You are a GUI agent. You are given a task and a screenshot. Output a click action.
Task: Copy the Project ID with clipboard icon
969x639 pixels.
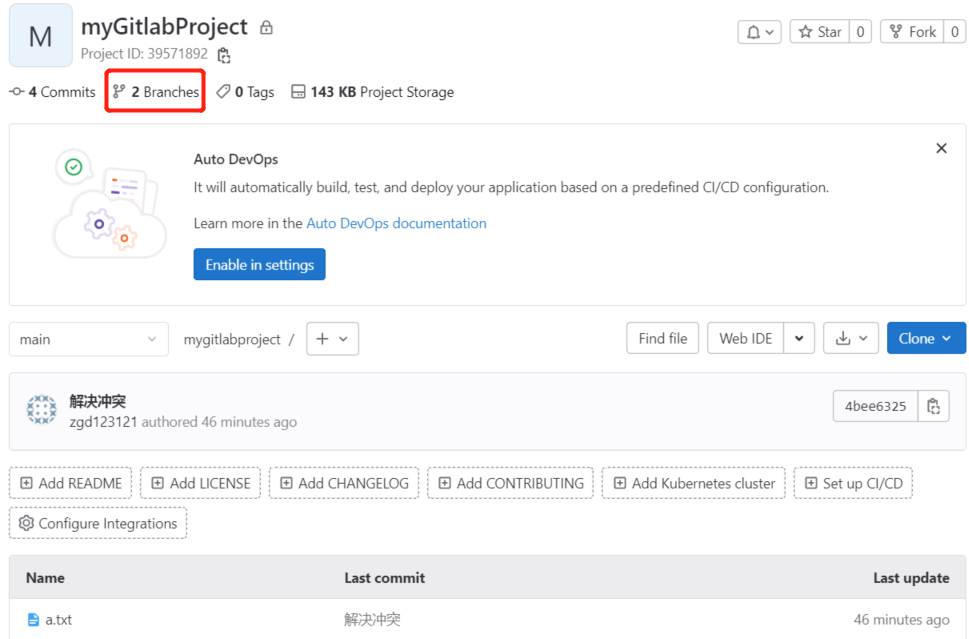[224, 55]
